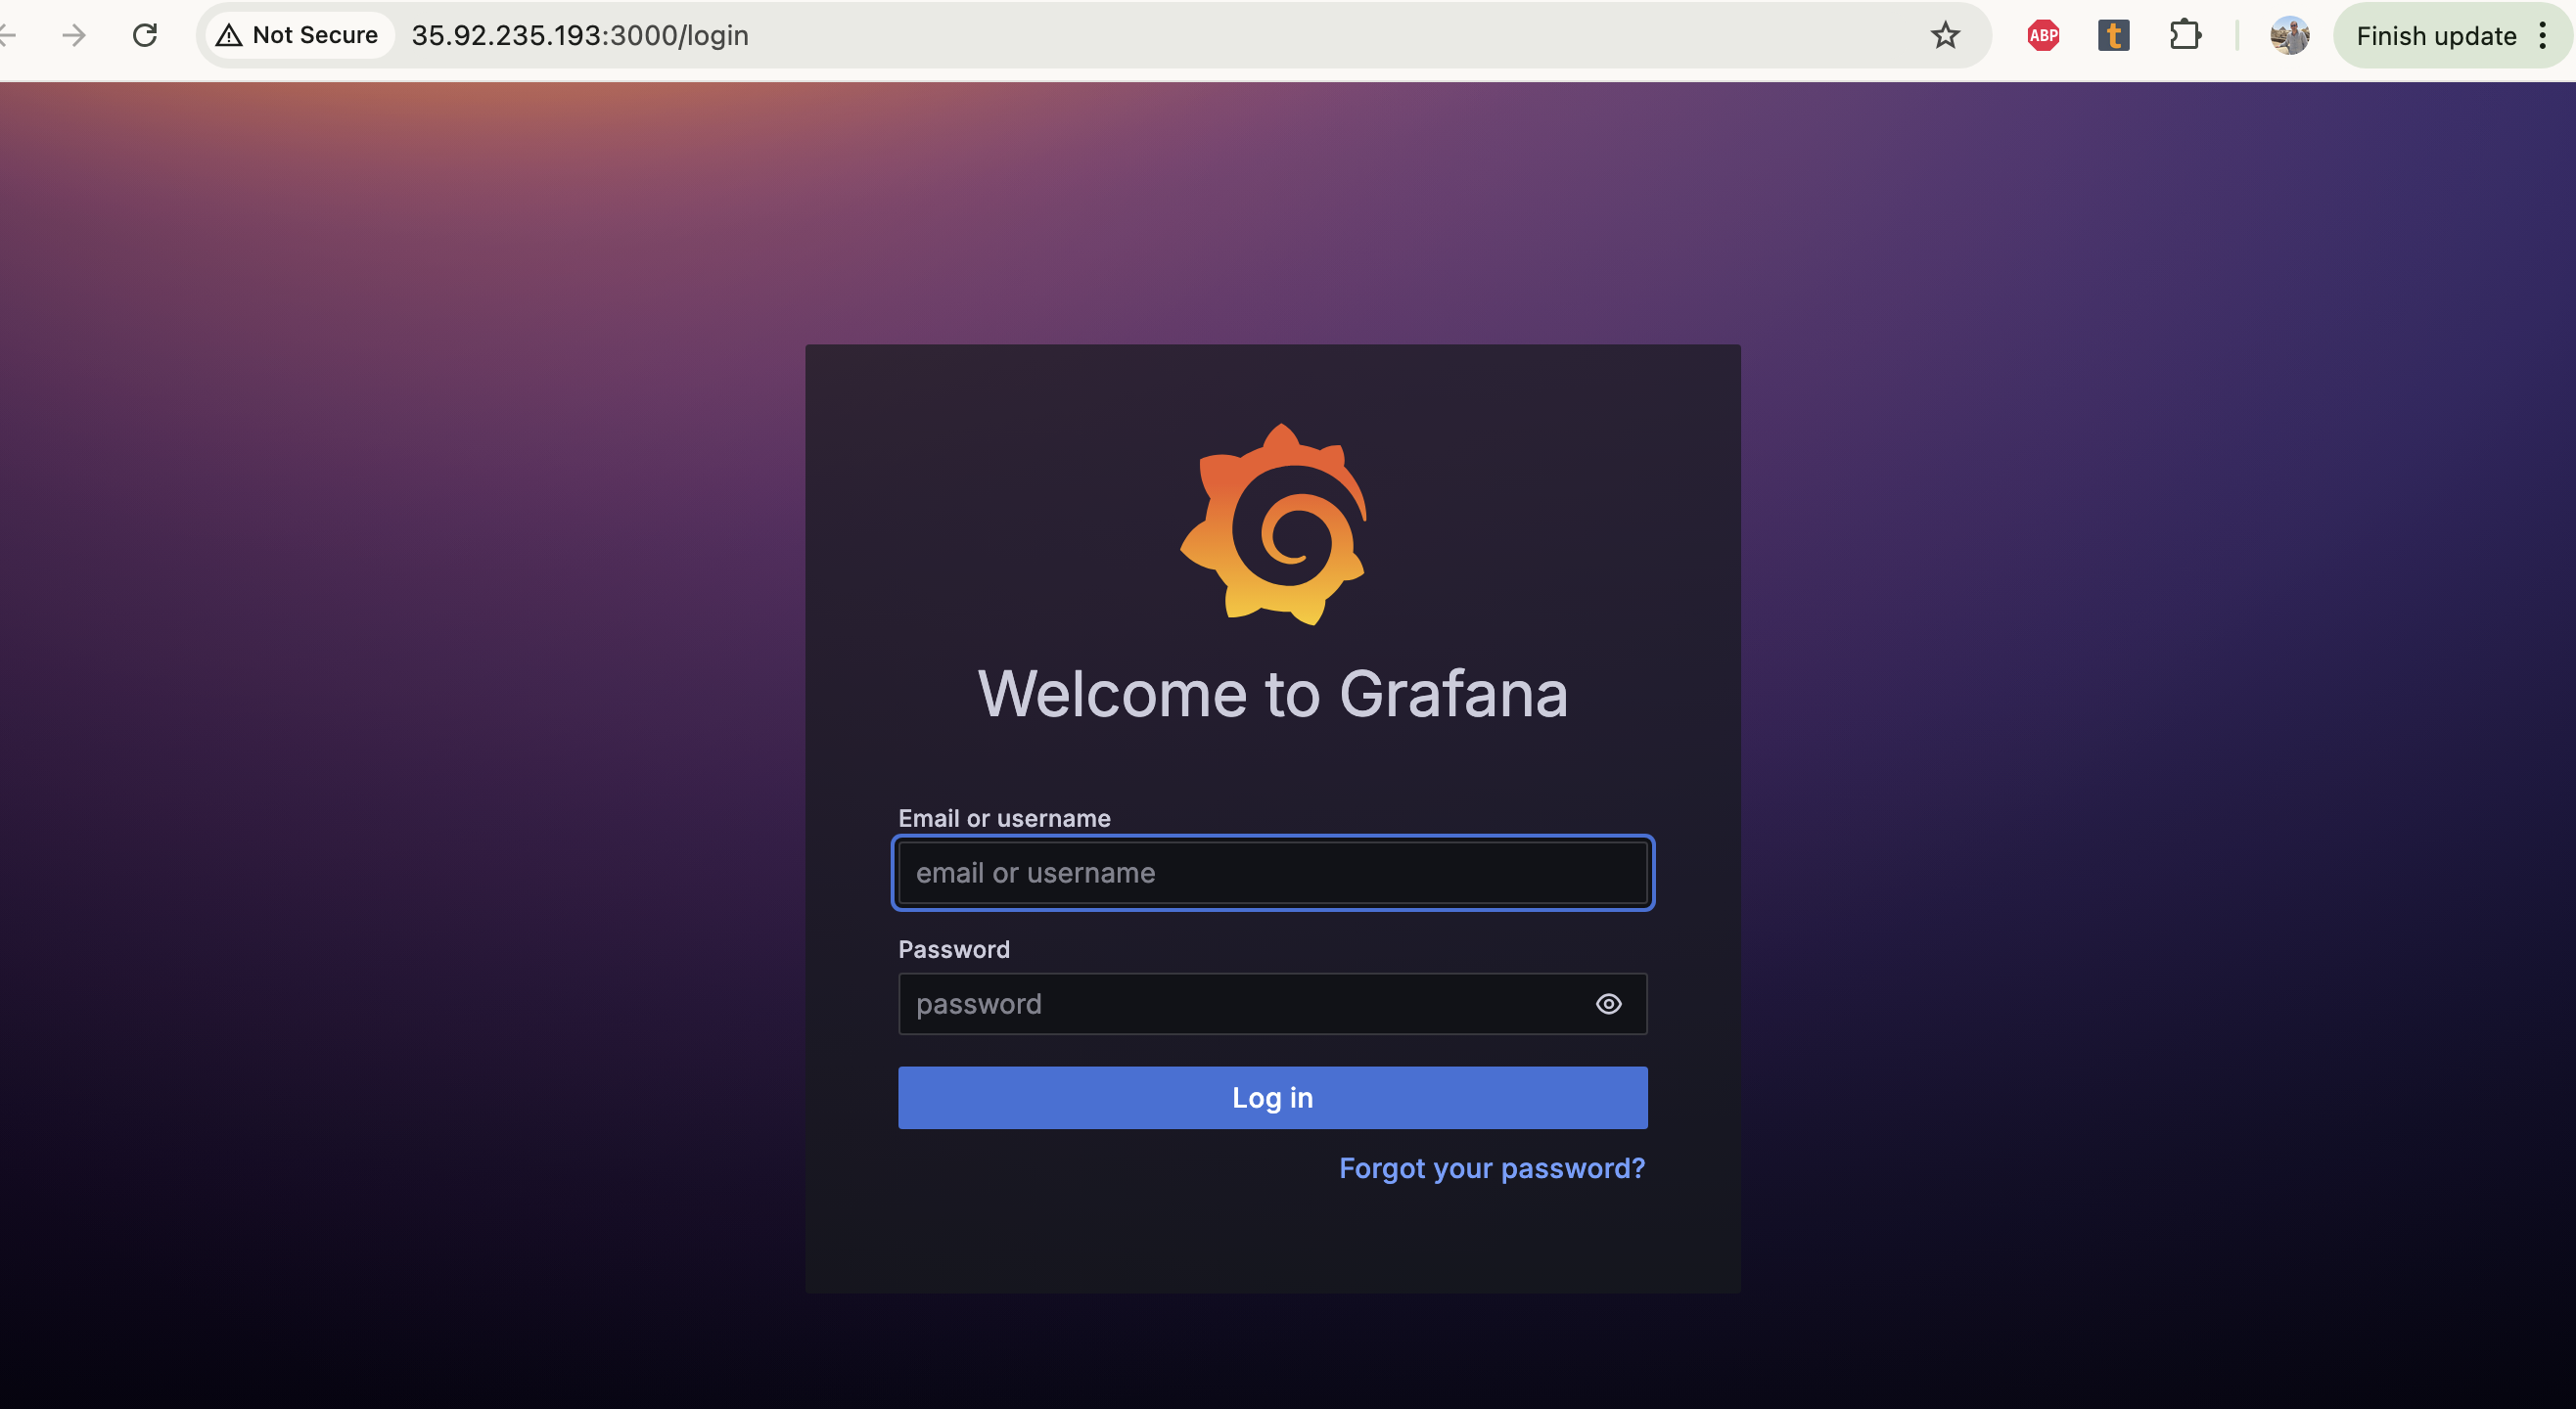Click the 'Email or username' label
The width and height of the screenshot is (2576, 1409).
[1004, 818]
